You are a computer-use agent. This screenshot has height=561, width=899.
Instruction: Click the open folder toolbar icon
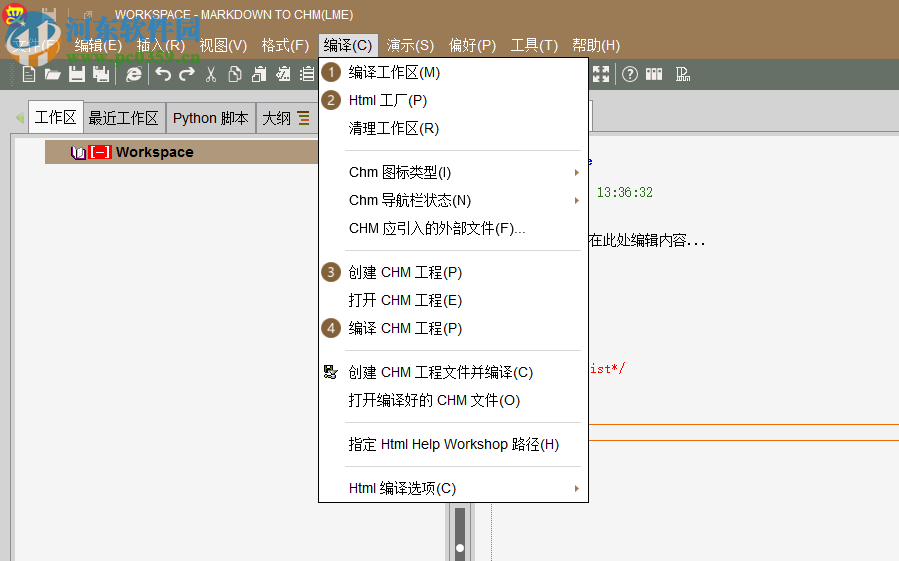pyautogui.click(x=53, y=74)
